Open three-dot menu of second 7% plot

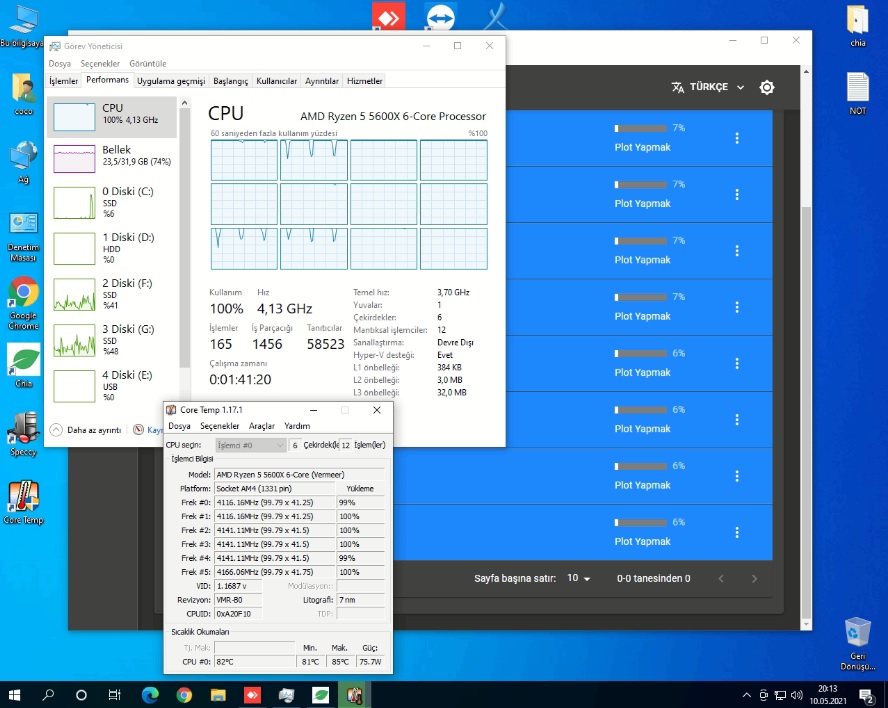(x=737, y=194)
